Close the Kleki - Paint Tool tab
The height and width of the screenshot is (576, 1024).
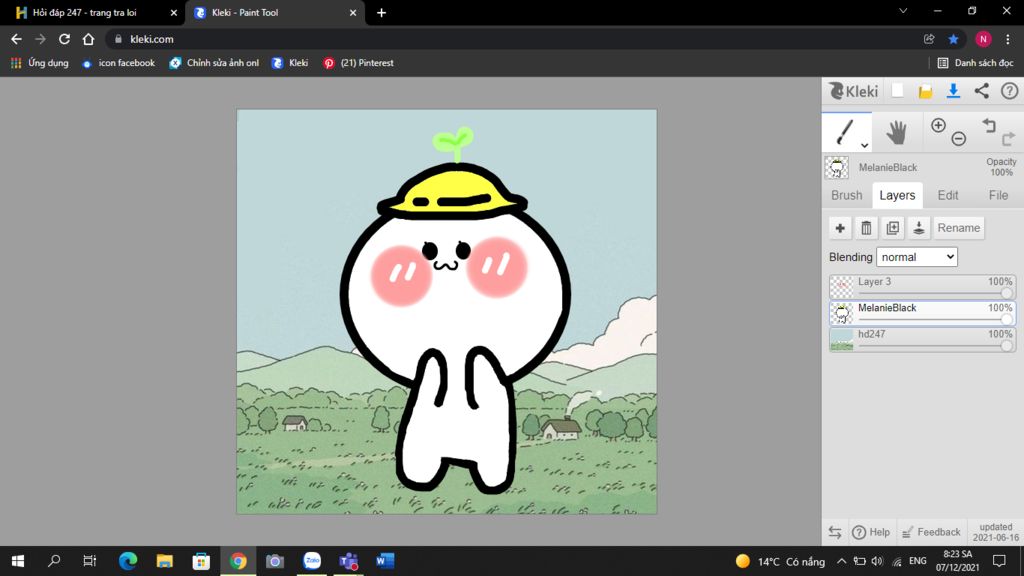pos(353,12)
